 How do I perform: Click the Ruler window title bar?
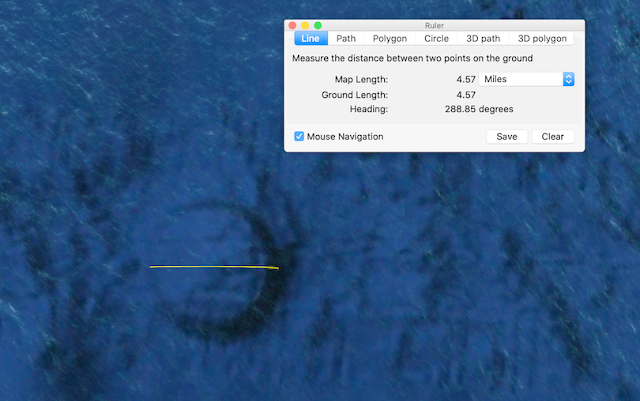pyautogui.click(x=434, y=25)
